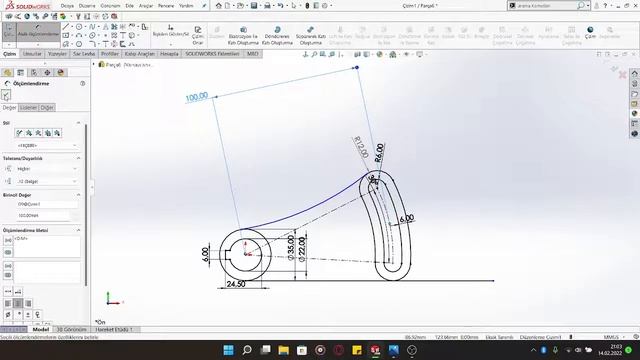
Task: Switch to the Sac Levha ribbon tab
Action: pyautogui.click(x=84, y=54)
